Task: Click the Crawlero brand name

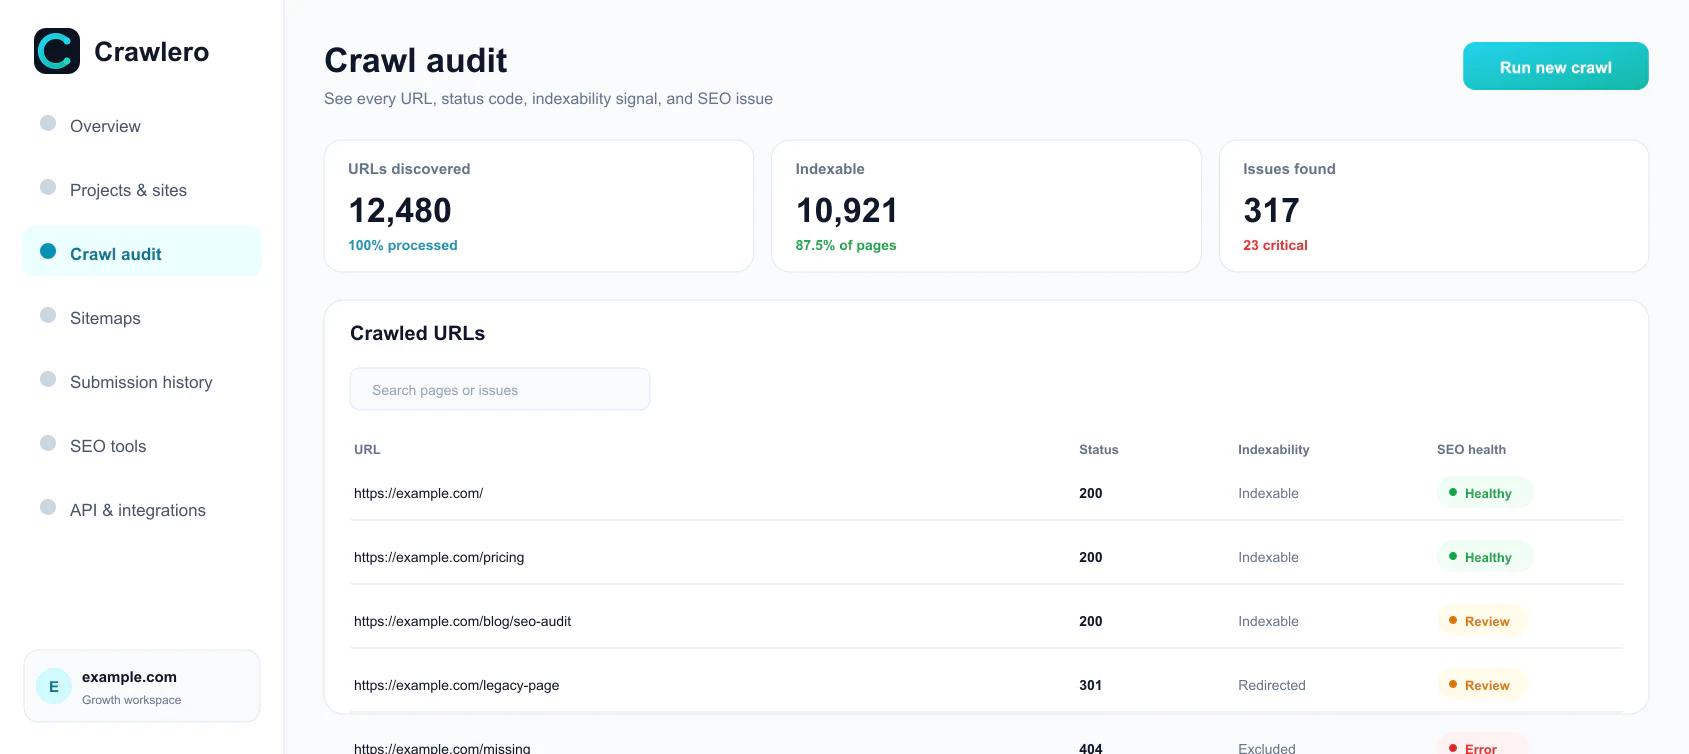Action: [151, 51]
